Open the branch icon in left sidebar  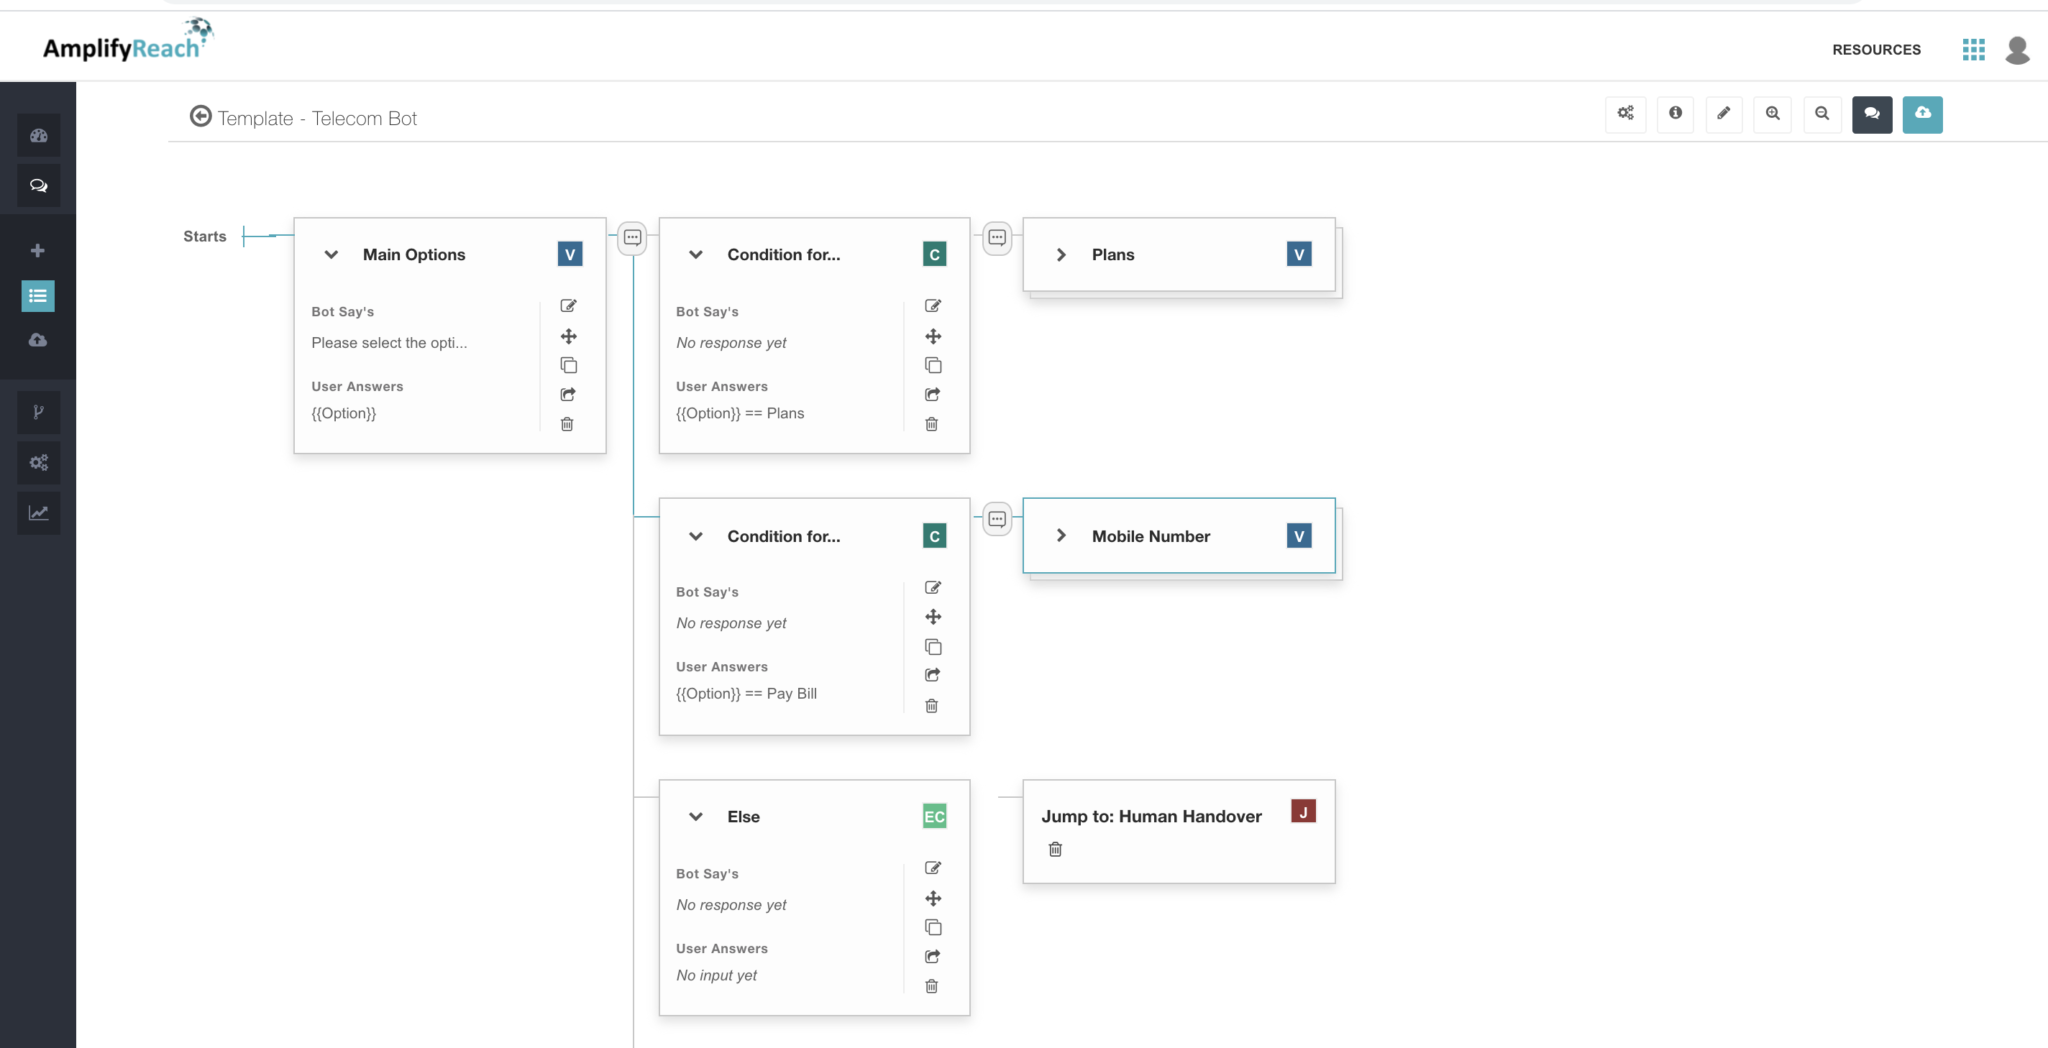(39, 412)
